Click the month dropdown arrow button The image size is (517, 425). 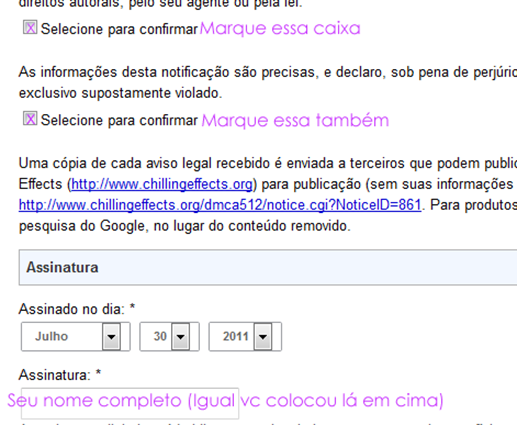pos(111,337)
